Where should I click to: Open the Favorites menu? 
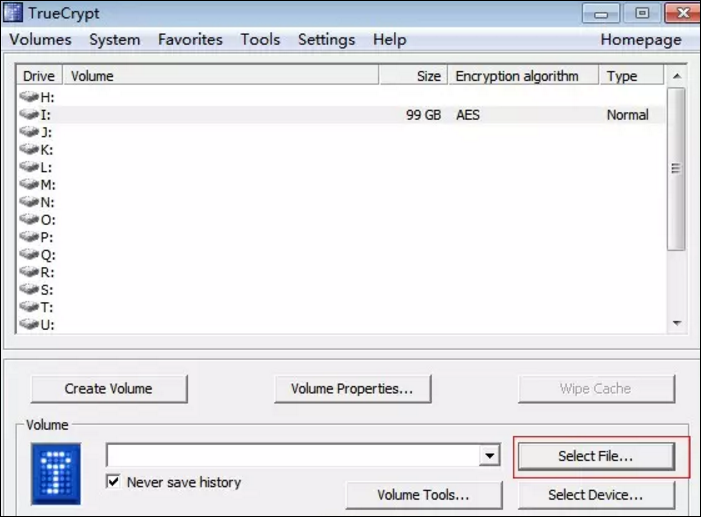[x=190, y=39]
